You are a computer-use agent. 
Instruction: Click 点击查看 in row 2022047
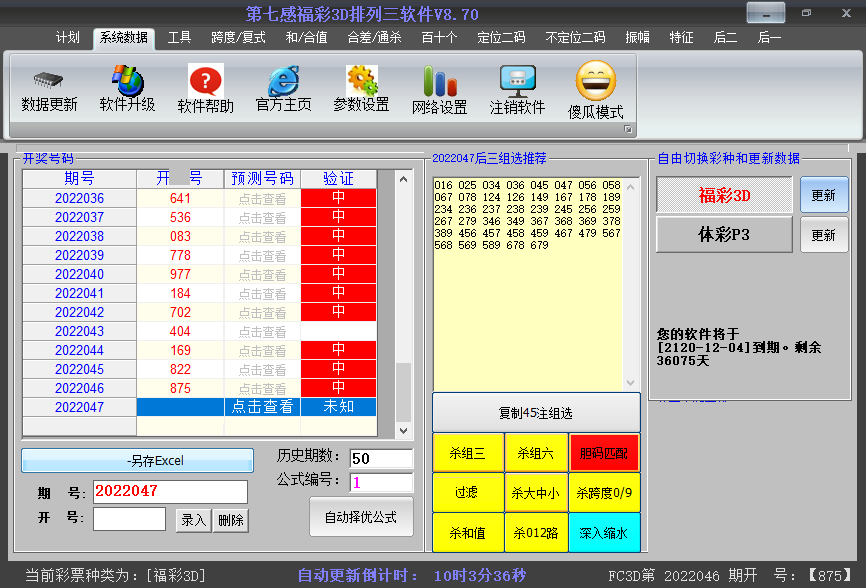click(x=262, y=407)
